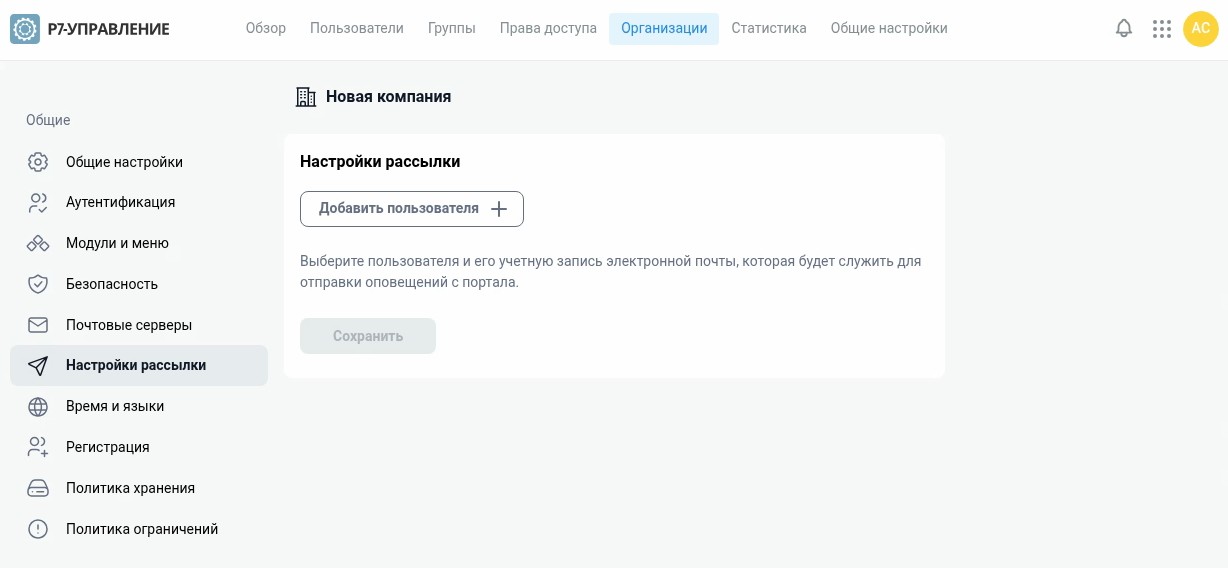
Task: Click the Время и языки globe icon
Action: tap(38, 407)
